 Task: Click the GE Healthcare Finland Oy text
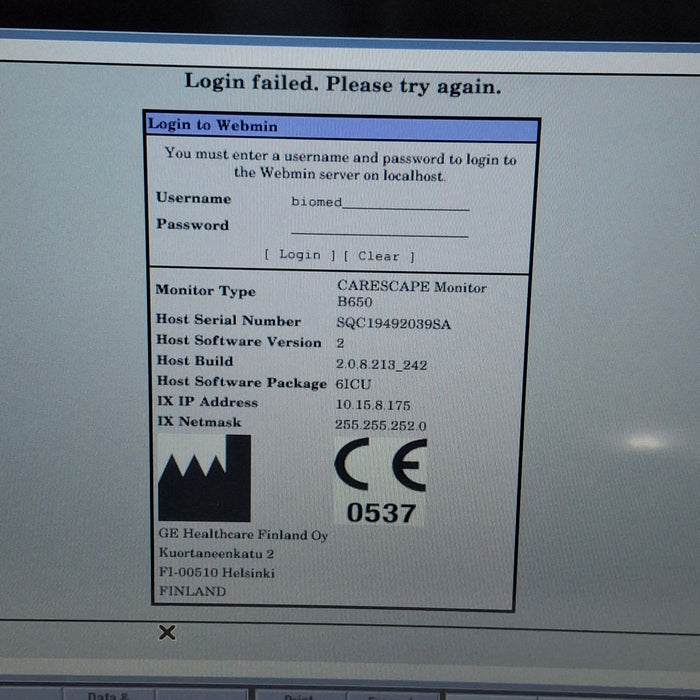(x=242, y=535)
